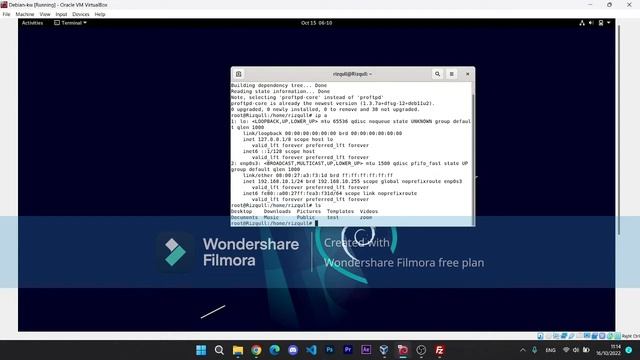The width and height of the screenshot is (640, 360).
Task: Open Windows taskbar search
Action: pyautogui.click(x=219, y=350)
